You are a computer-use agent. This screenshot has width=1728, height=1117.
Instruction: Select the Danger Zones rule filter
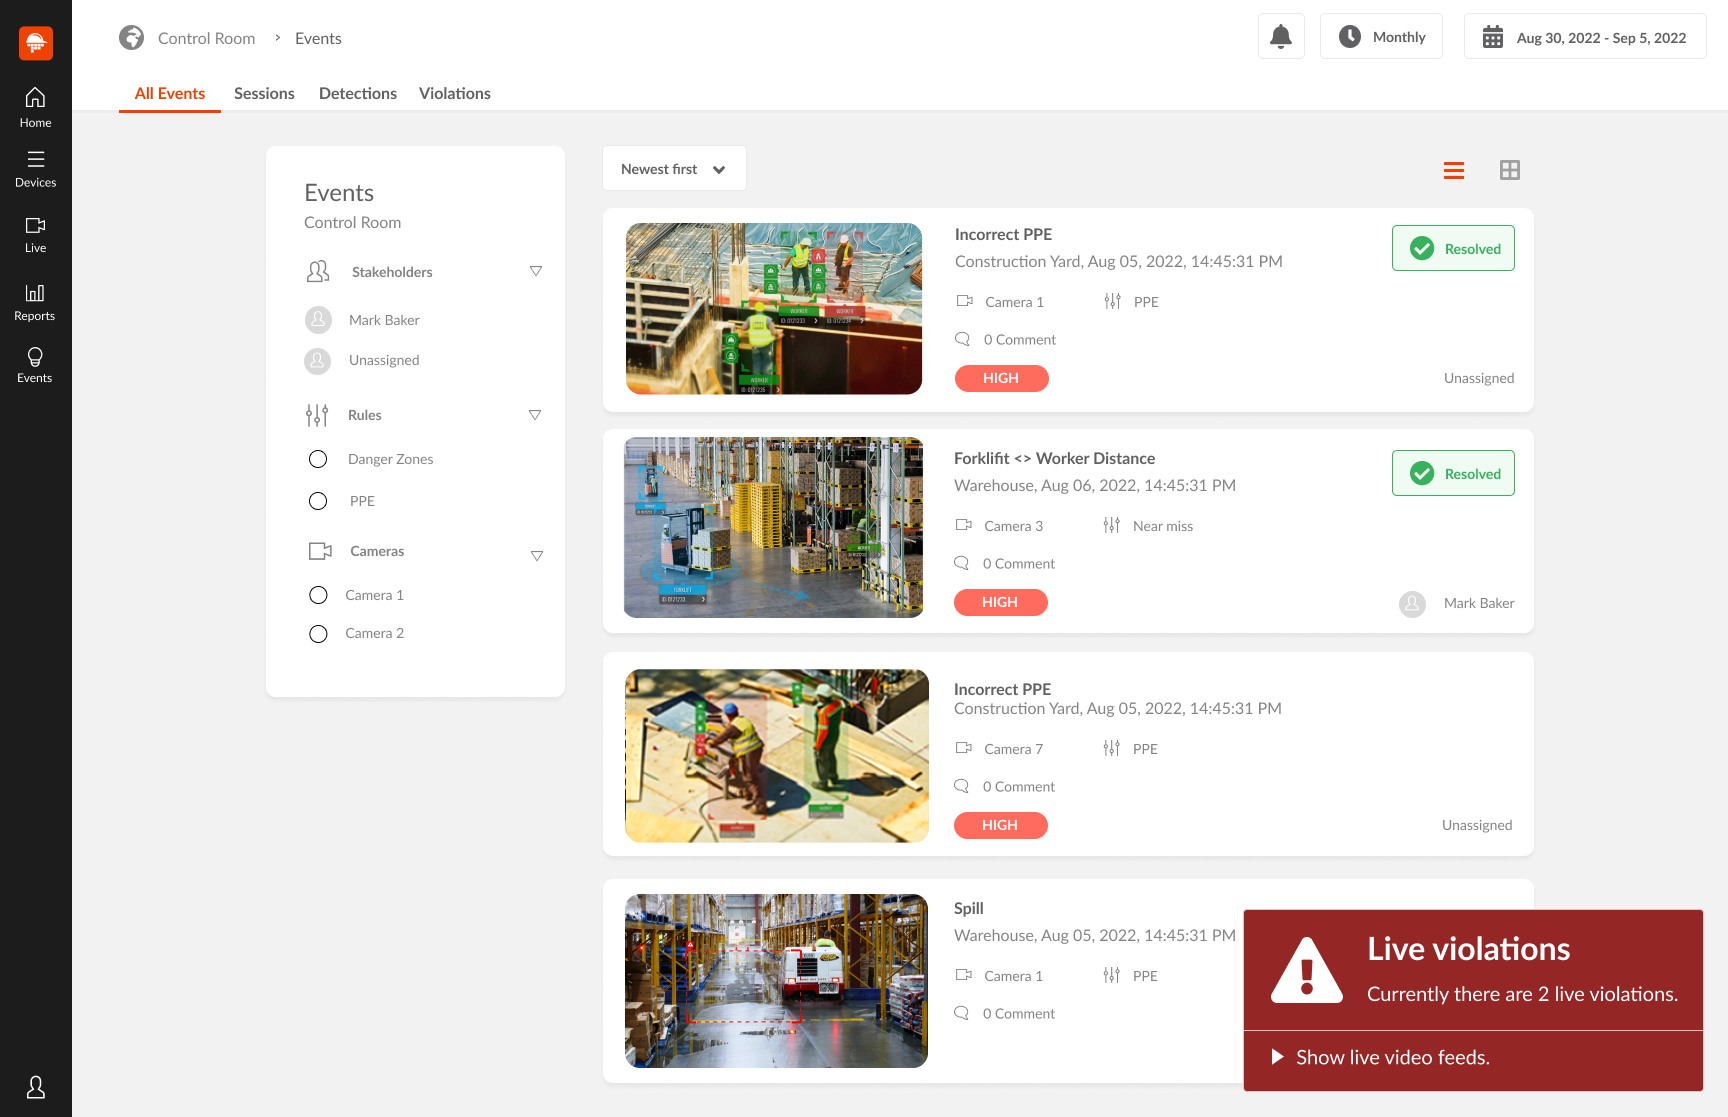(x=318, y=459)
